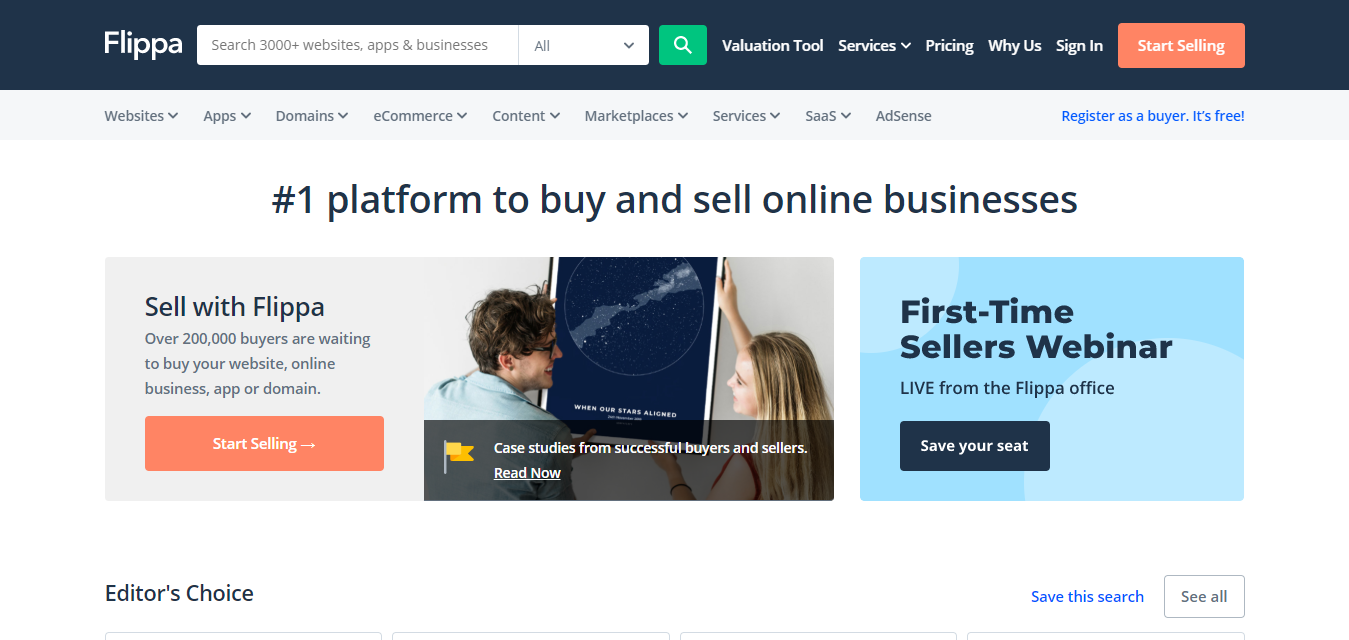Click the Save your seat button
The height and width of the screenshot is (640, 1349).
point(974,446)
